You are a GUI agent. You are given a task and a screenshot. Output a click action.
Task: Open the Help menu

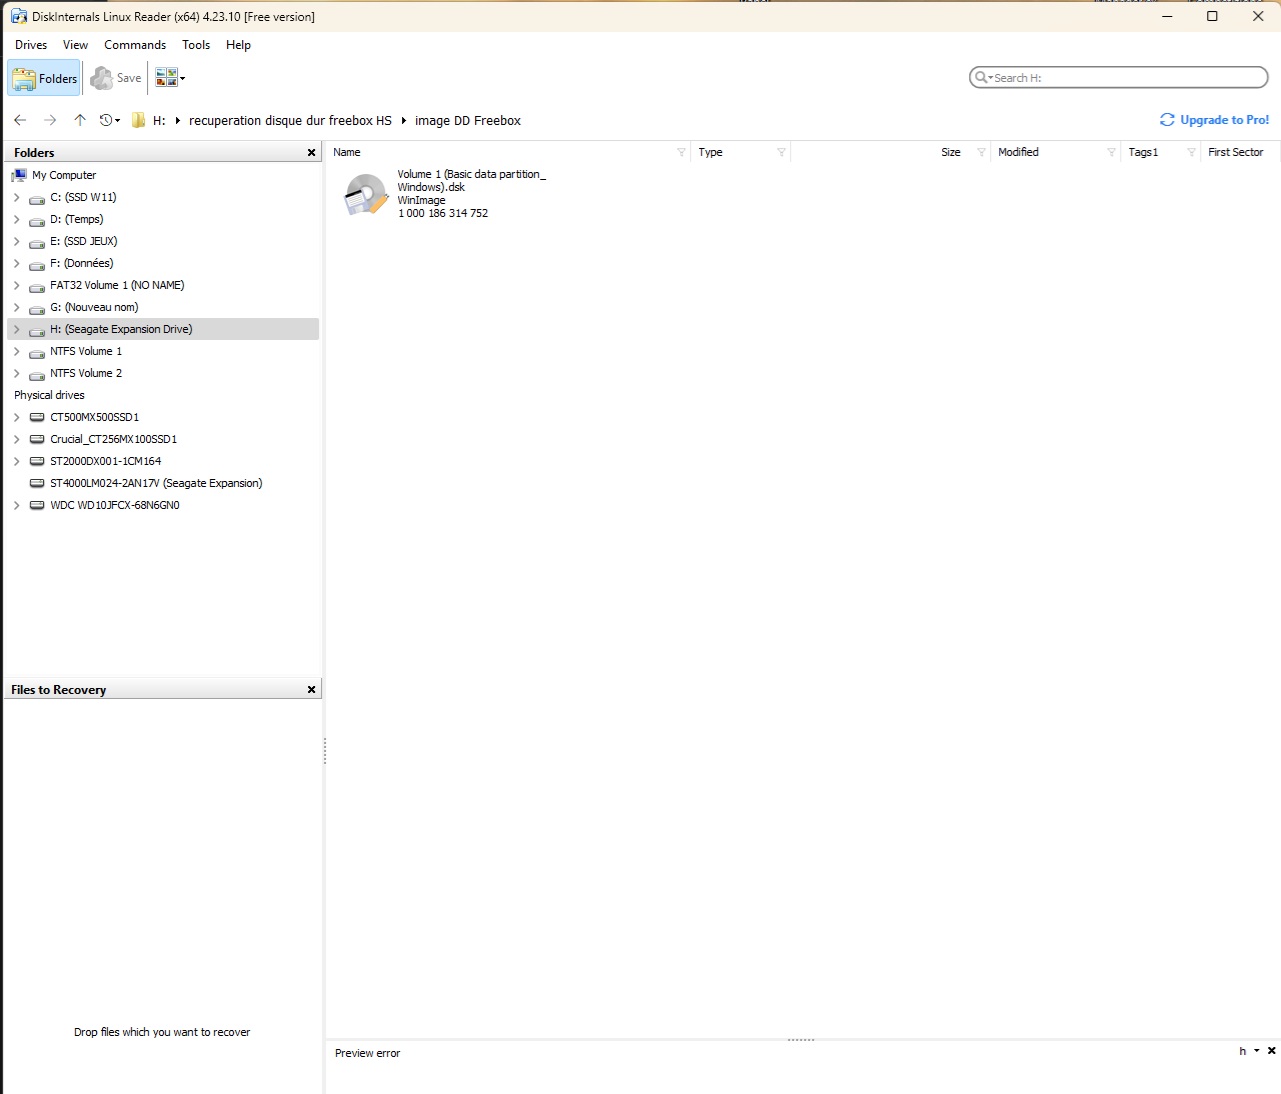tap(238, 45)
